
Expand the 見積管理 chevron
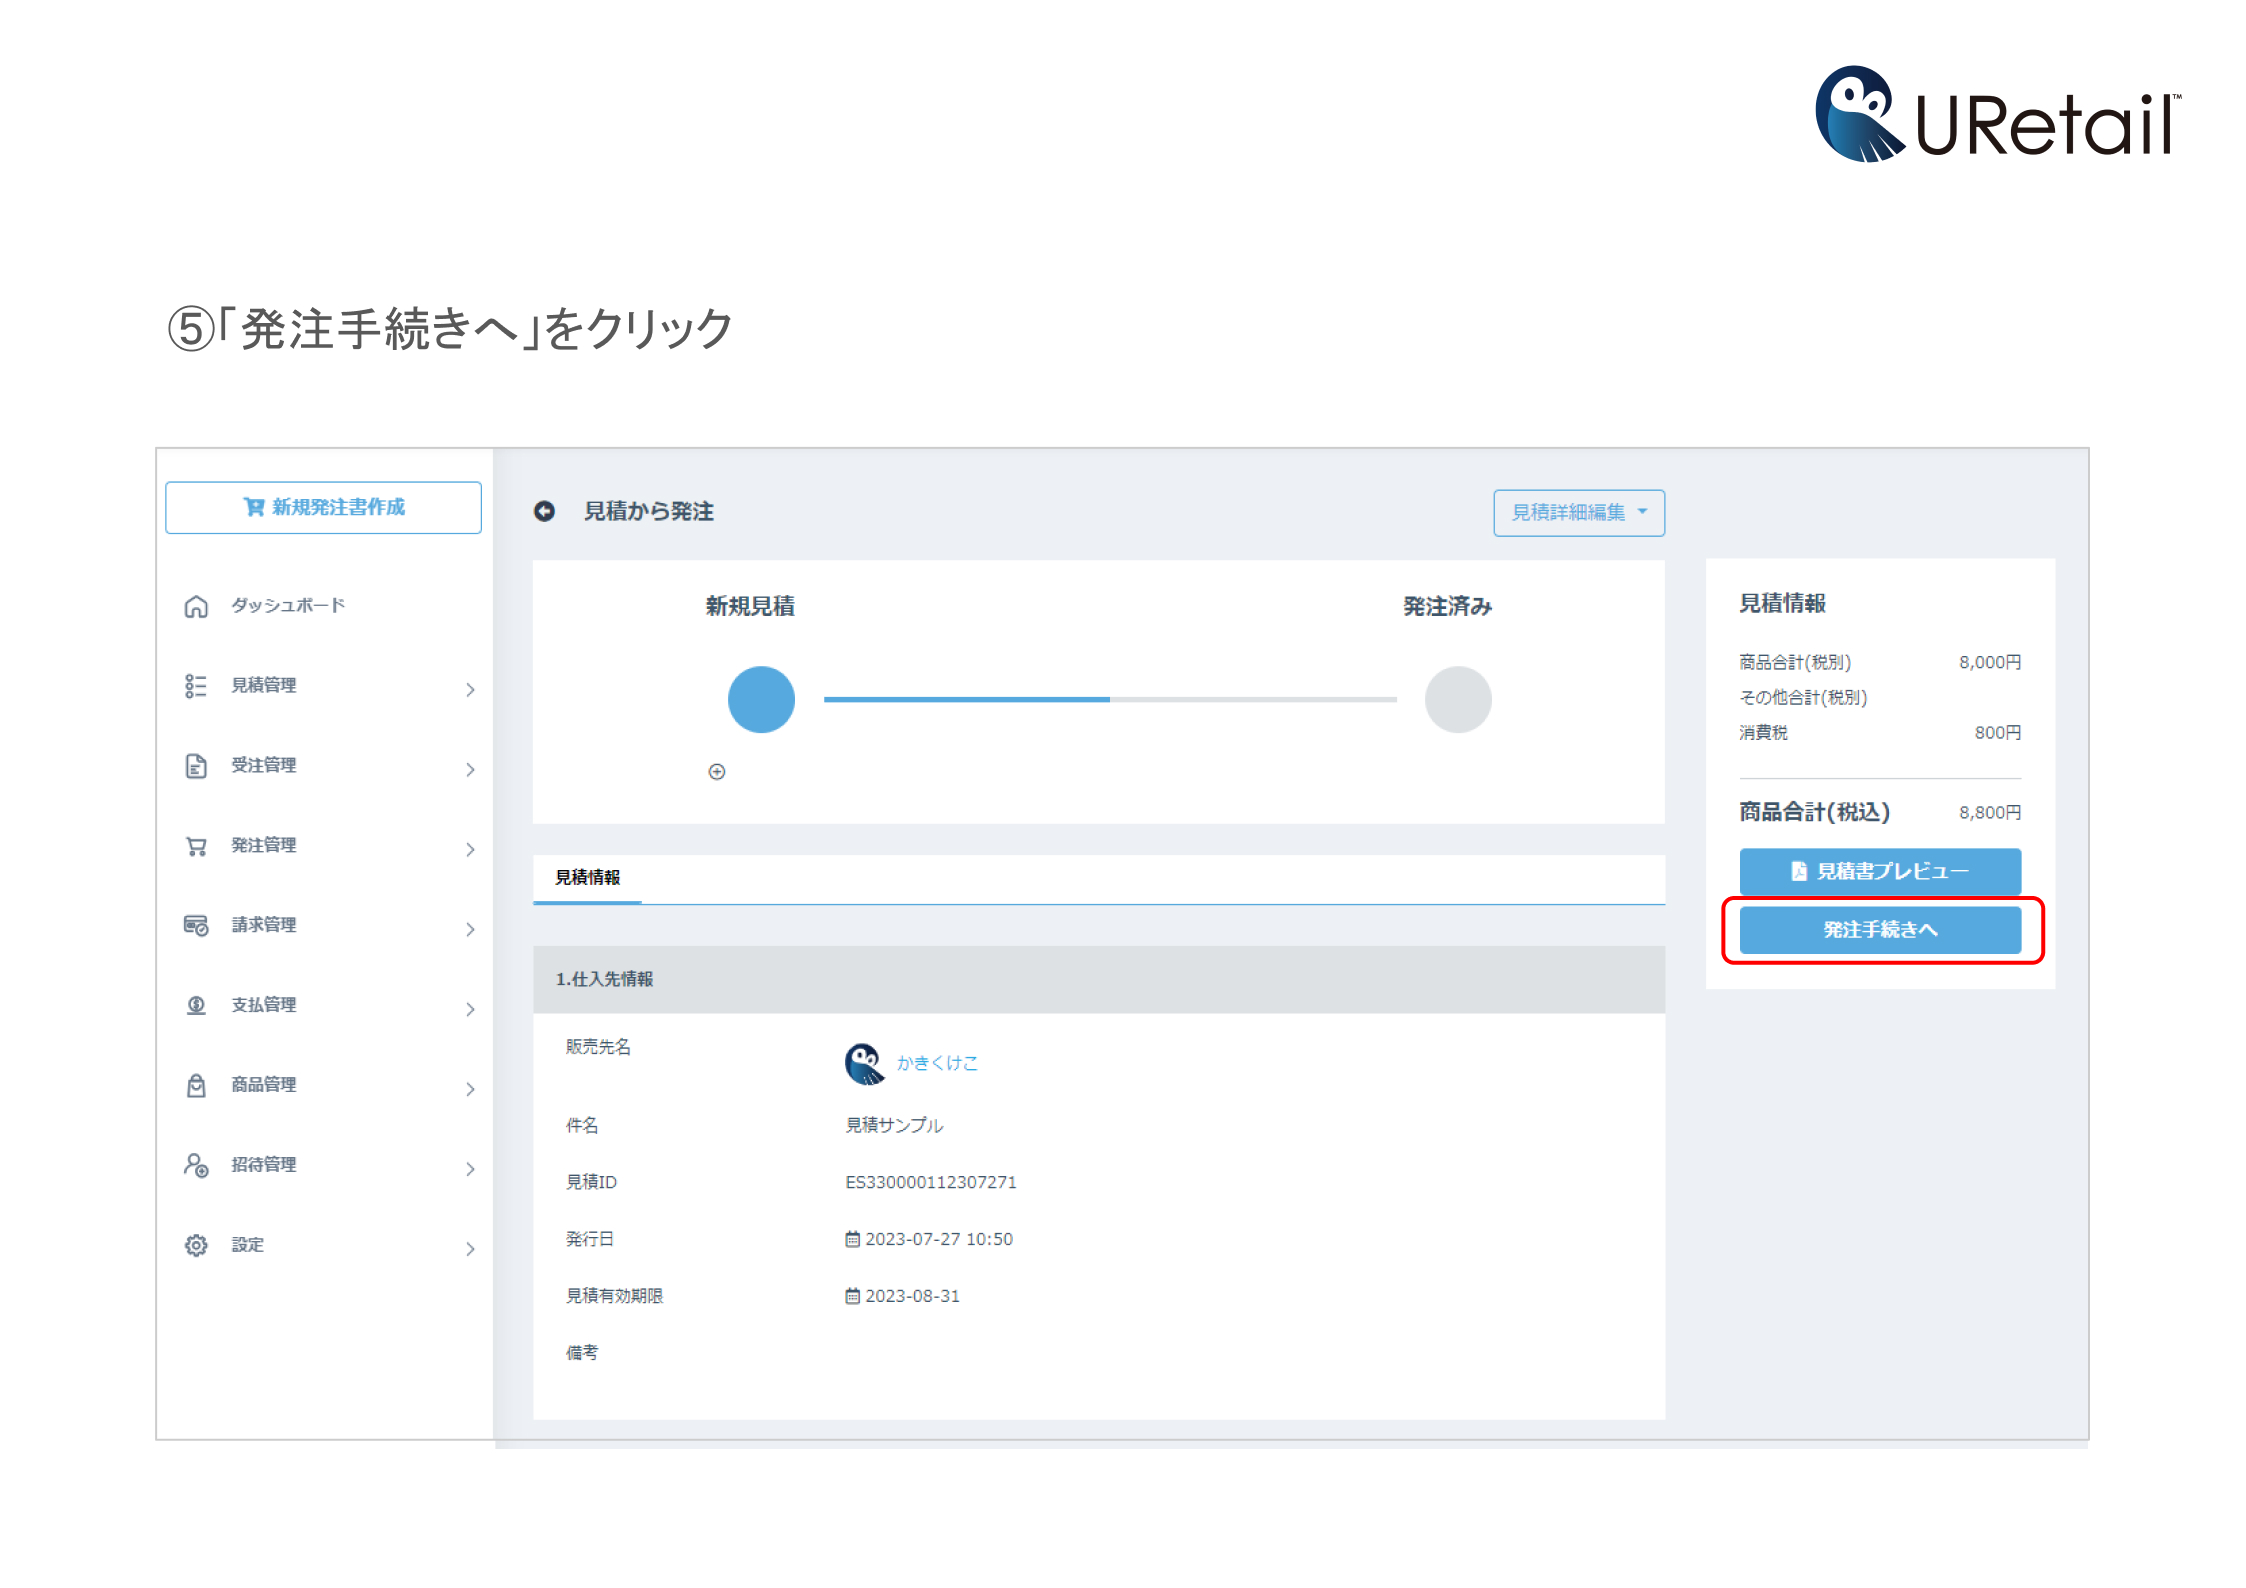pyautogui.click(x=470, y=690)
